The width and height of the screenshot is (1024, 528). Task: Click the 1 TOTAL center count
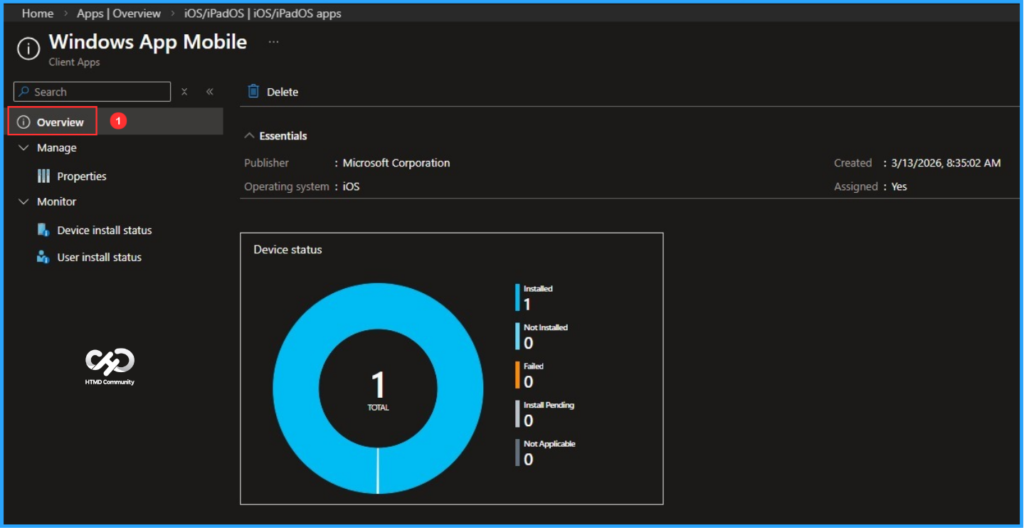point(378,390)
